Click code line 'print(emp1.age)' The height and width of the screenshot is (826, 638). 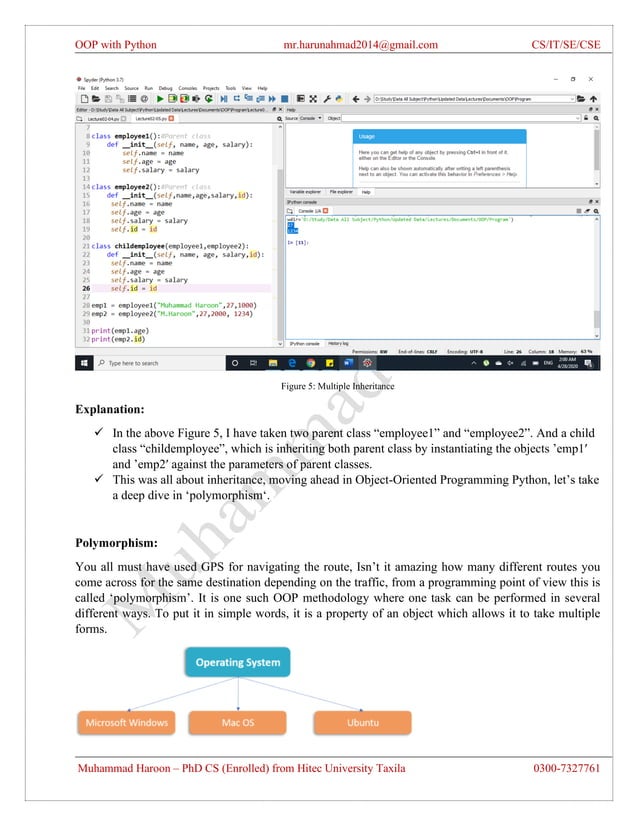tap(120, 330)
